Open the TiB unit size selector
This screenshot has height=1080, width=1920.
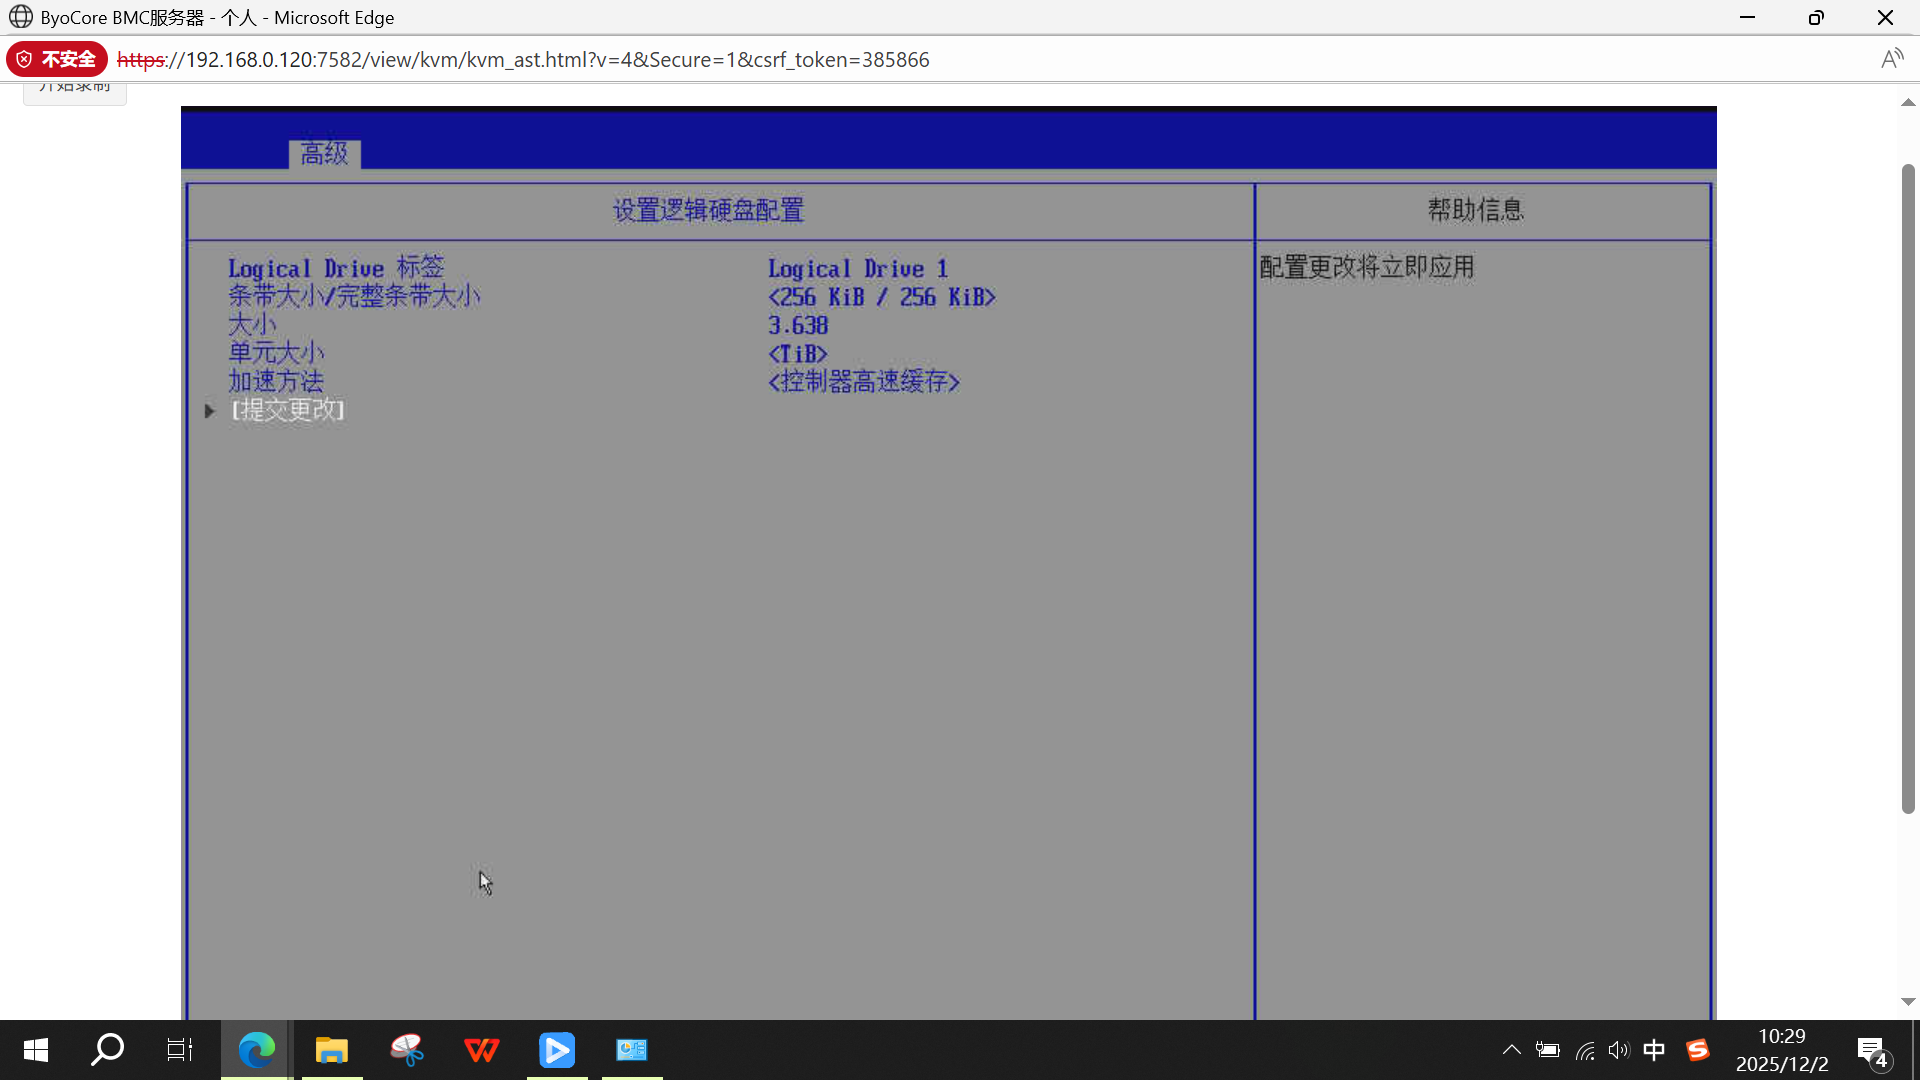point(797,354)
